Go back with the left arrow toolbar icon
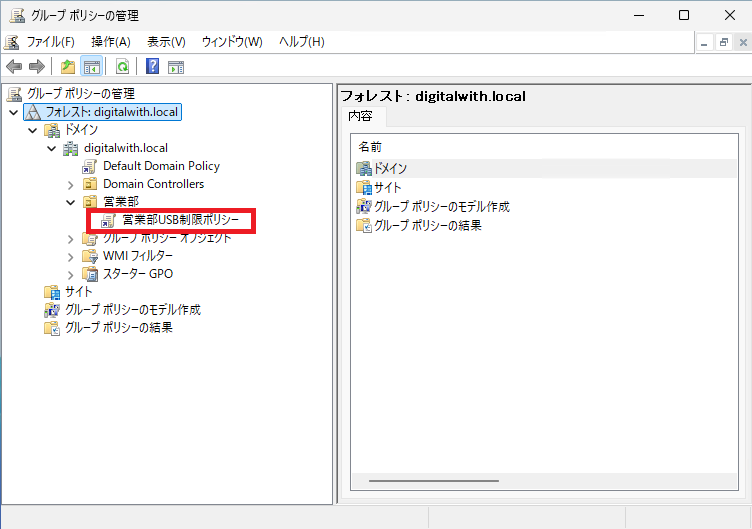This screenshot has height=529, width=752. point(14,66)
